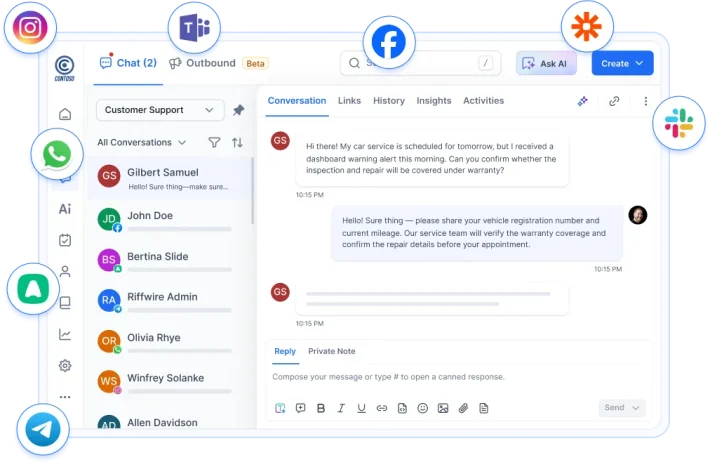Click the orange Zapier asterisk icon

pos(587,27)
